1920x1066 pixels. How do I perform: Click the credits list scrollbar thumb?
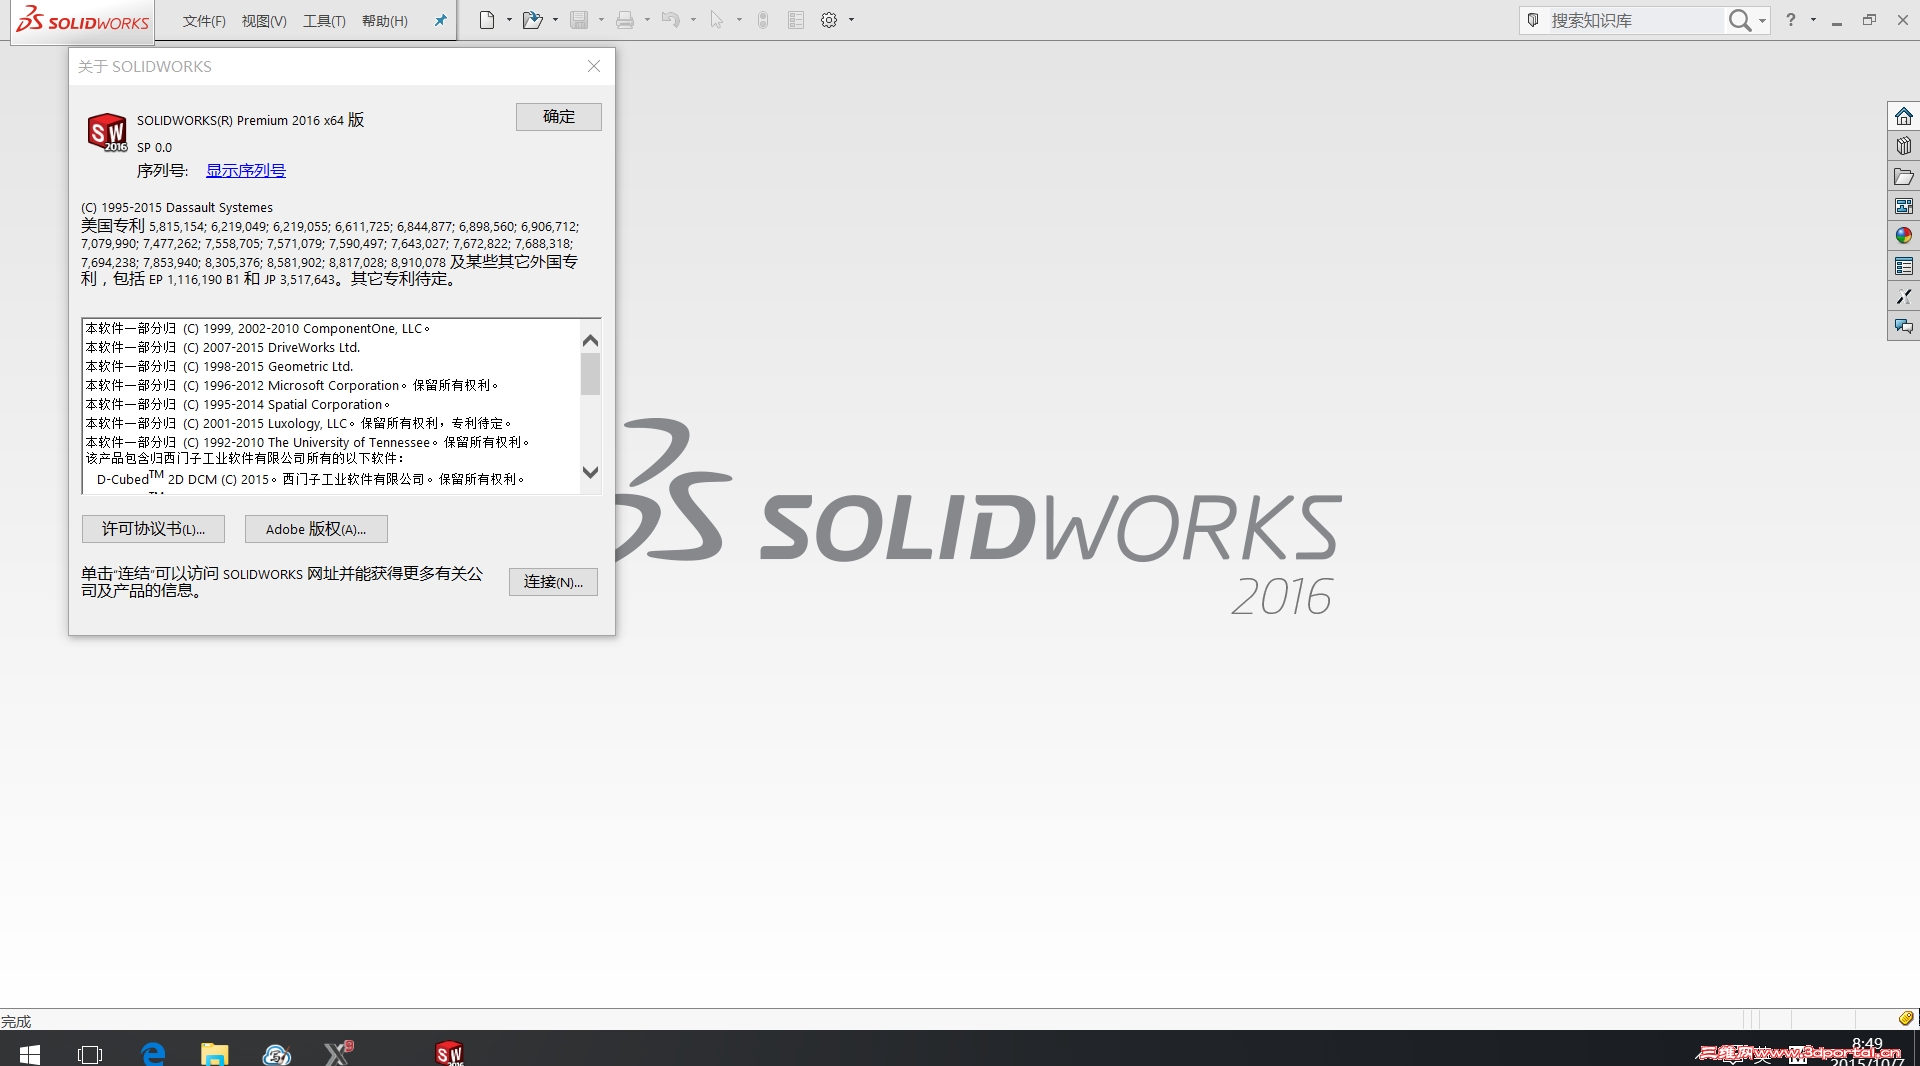pos(591,374)
